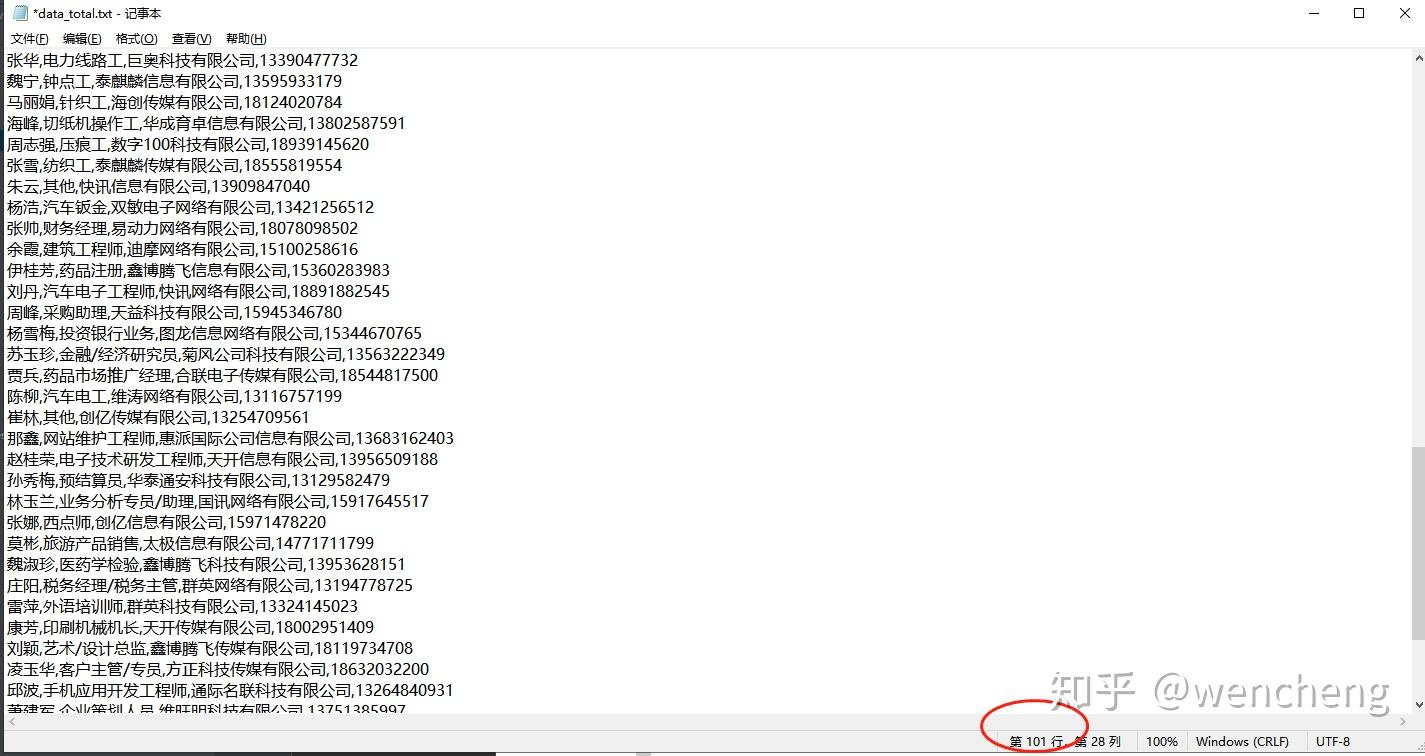Click the line starting with 那鑫,网站维护工程师
Image resolution: width=1425 pixels, height=756 pixels.
coord(230,438)
